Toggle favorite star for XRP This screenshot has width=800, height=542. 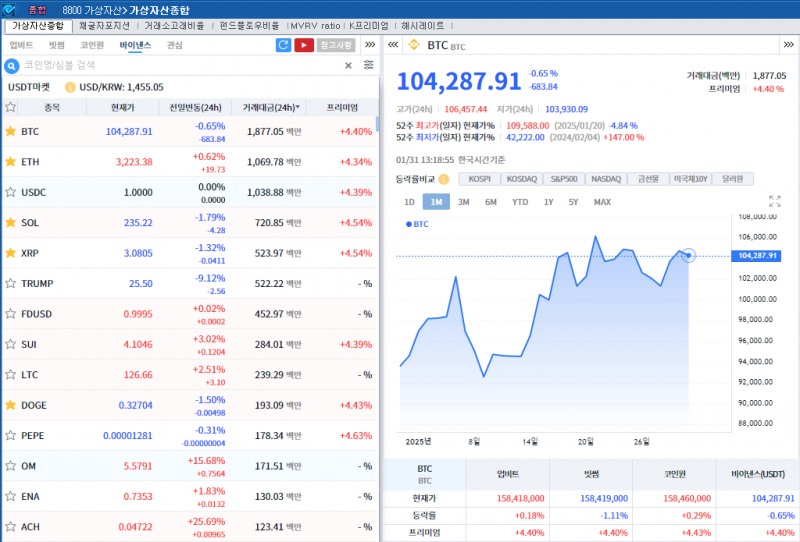10,253
